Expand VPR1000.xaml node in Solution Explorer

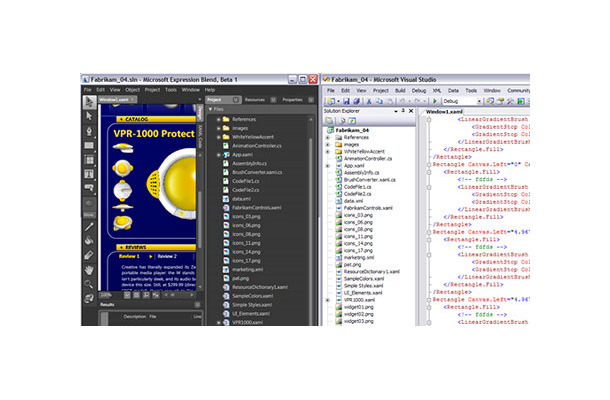point(328,300)
